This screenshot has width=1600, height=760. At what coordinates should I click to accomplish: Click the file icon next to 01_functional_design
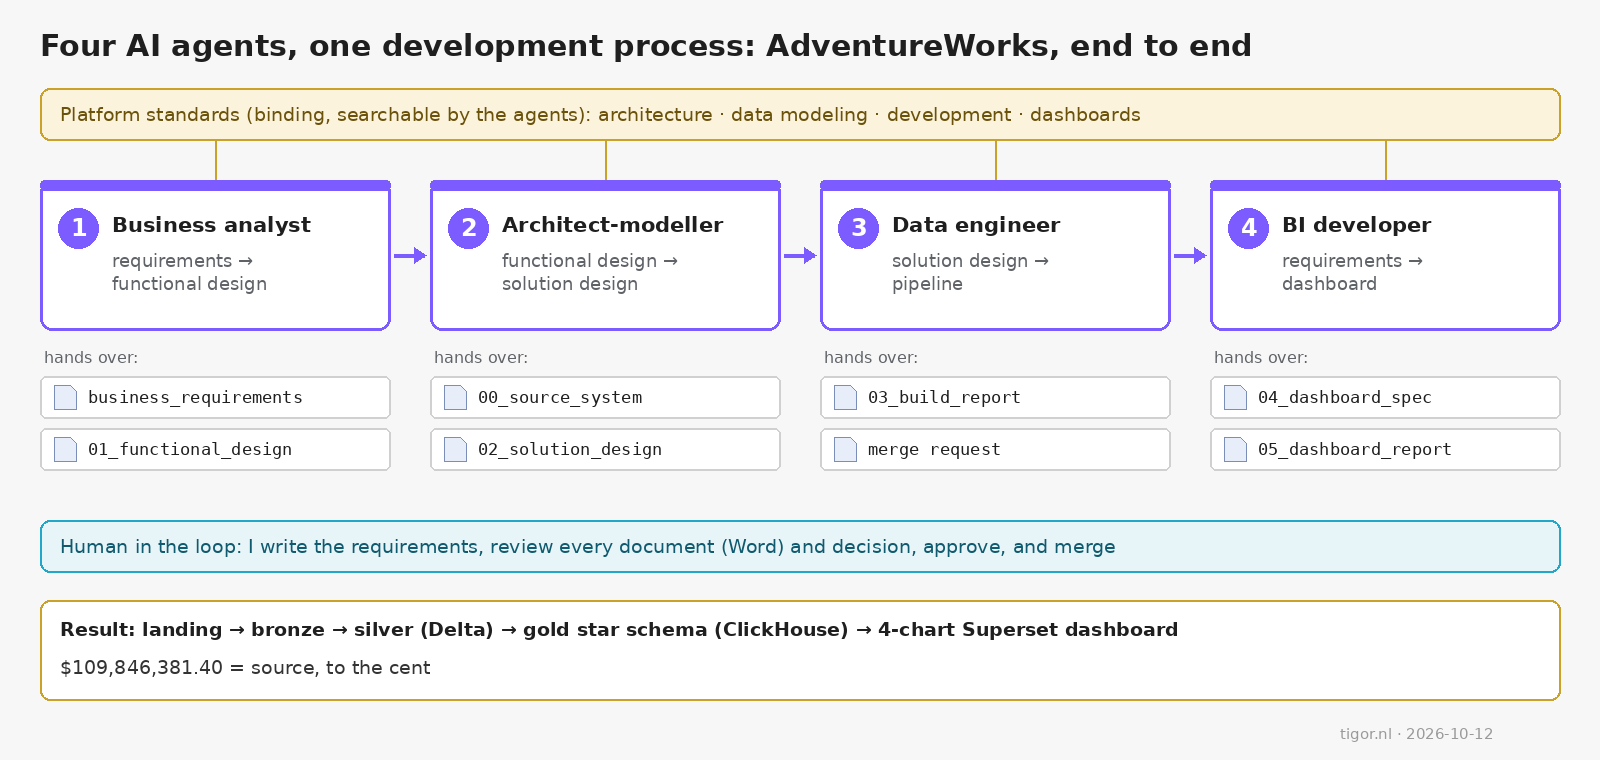coord(65,449)
